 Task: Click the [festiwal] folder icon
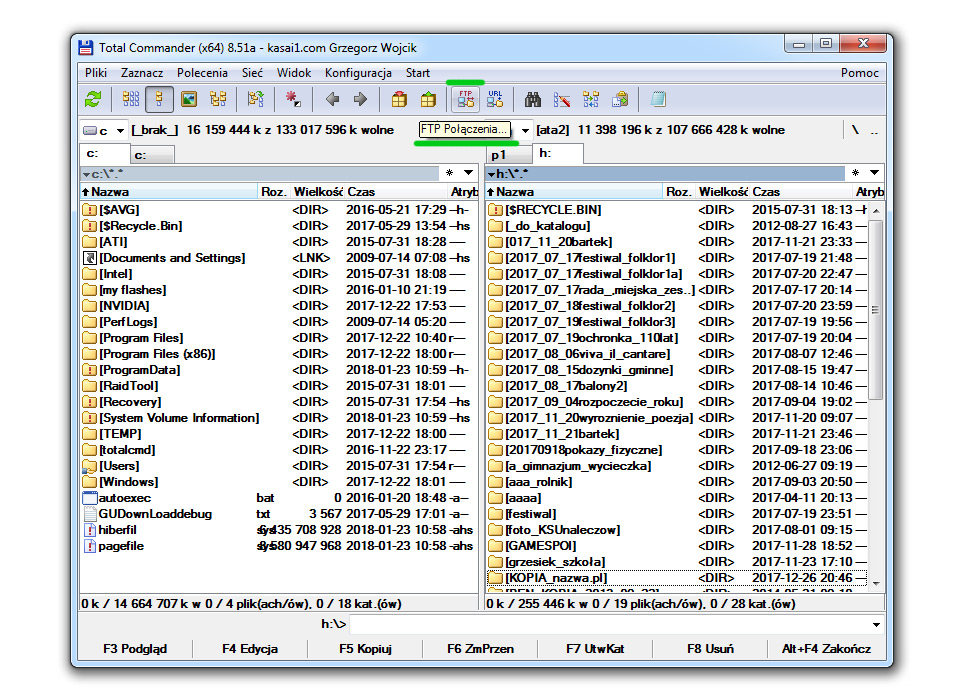pos(495,514)
